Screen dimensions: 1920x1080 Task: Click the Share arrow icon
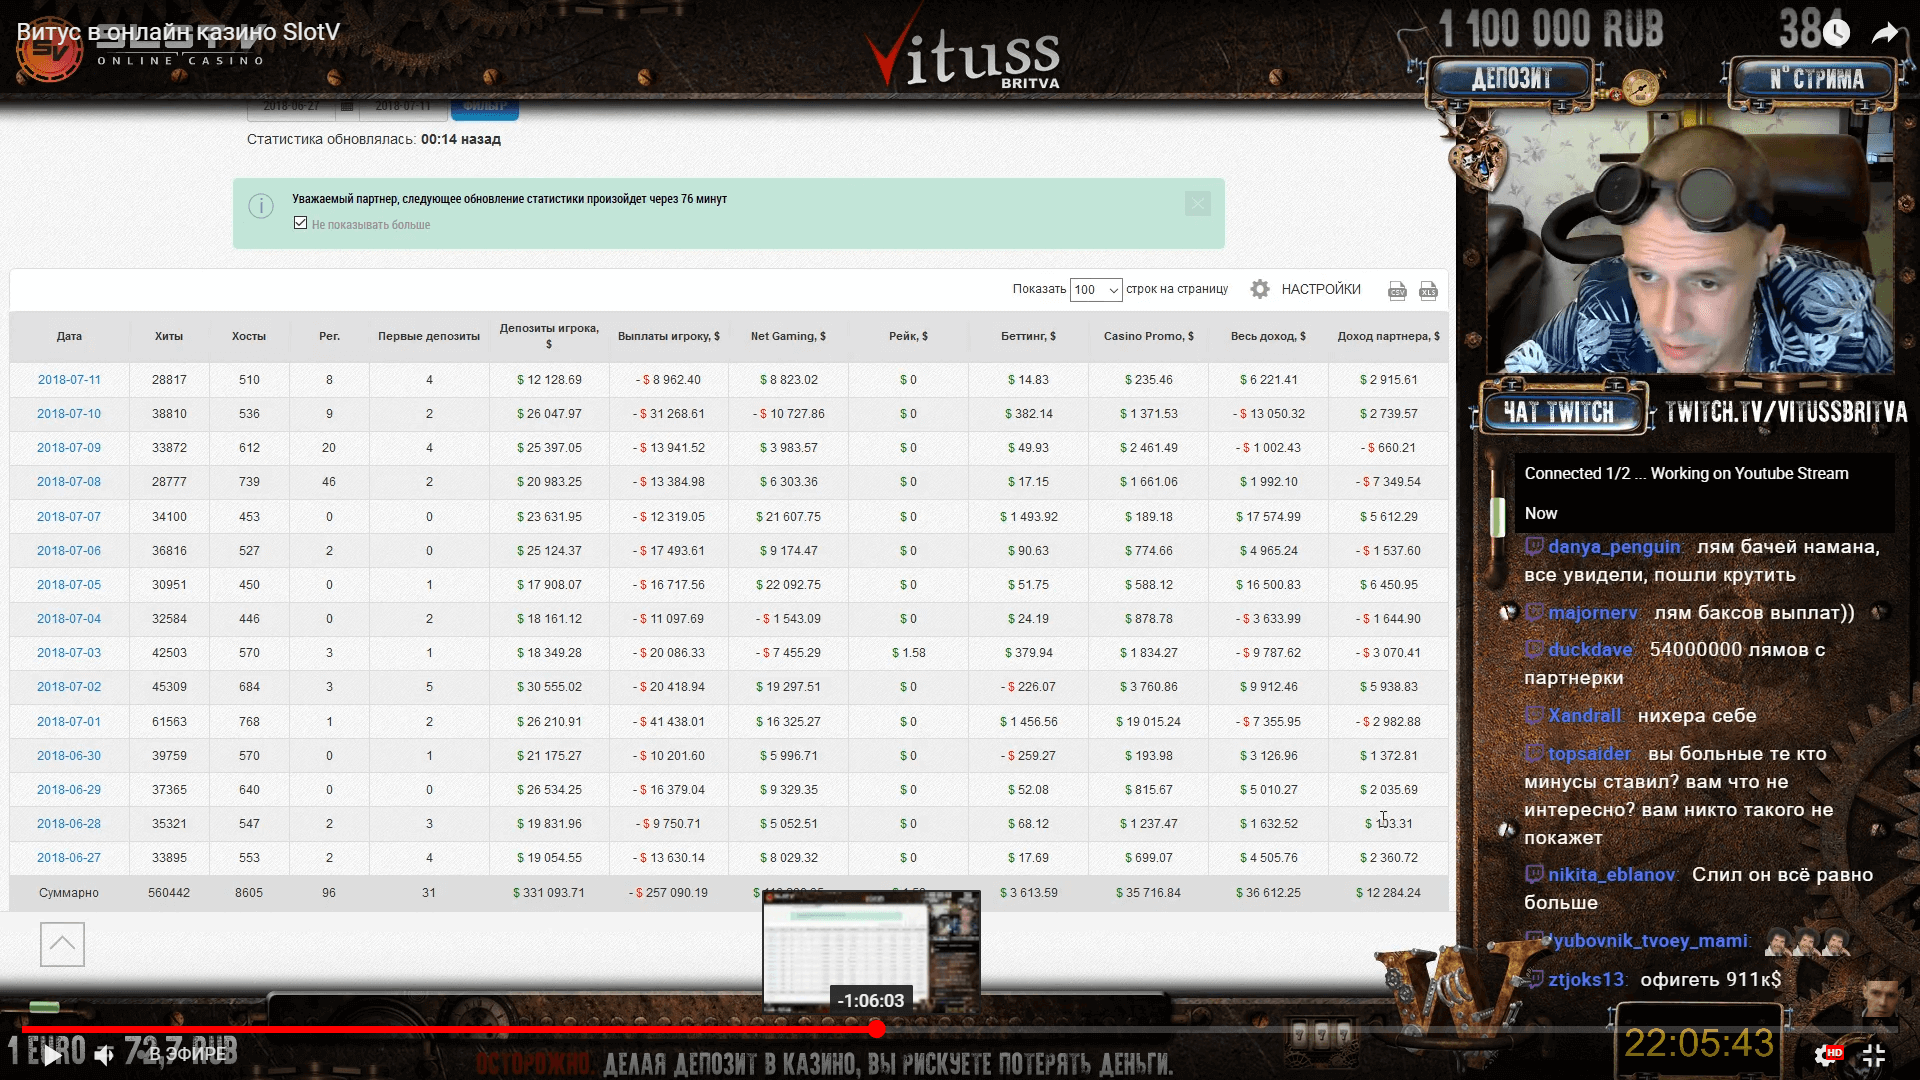pos(1885,34)
